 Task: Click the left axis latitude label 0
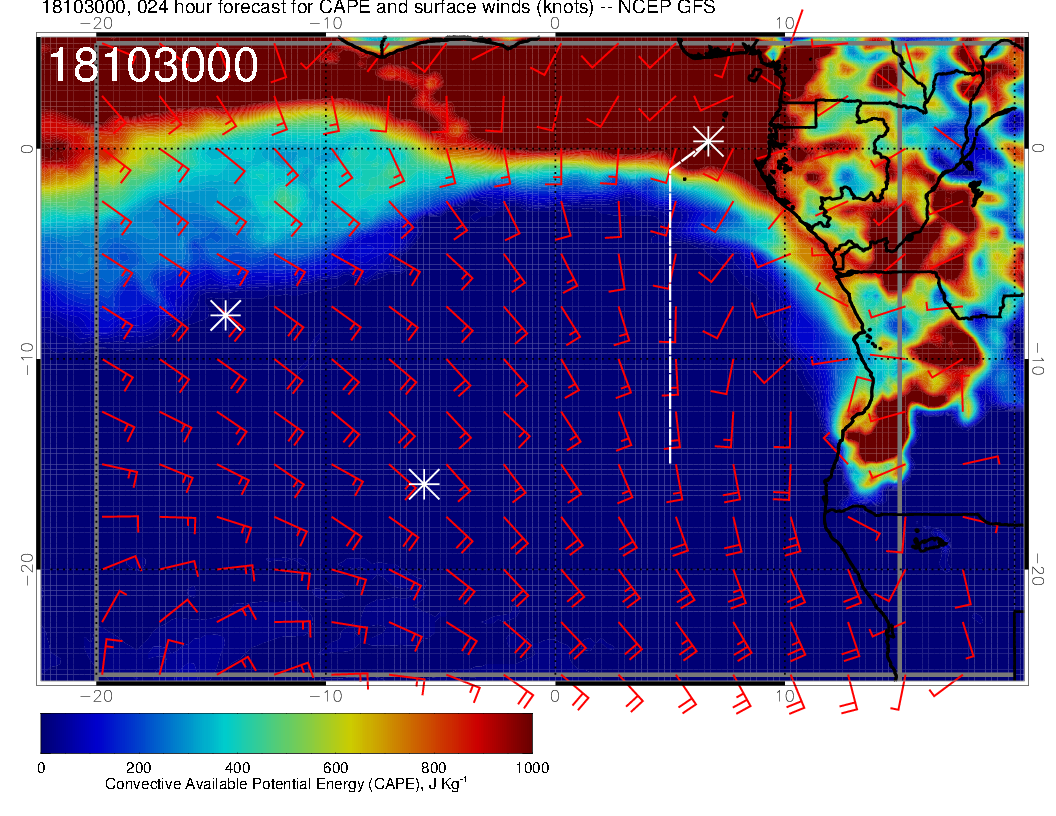pyautogui.click(x=26, y=148)
